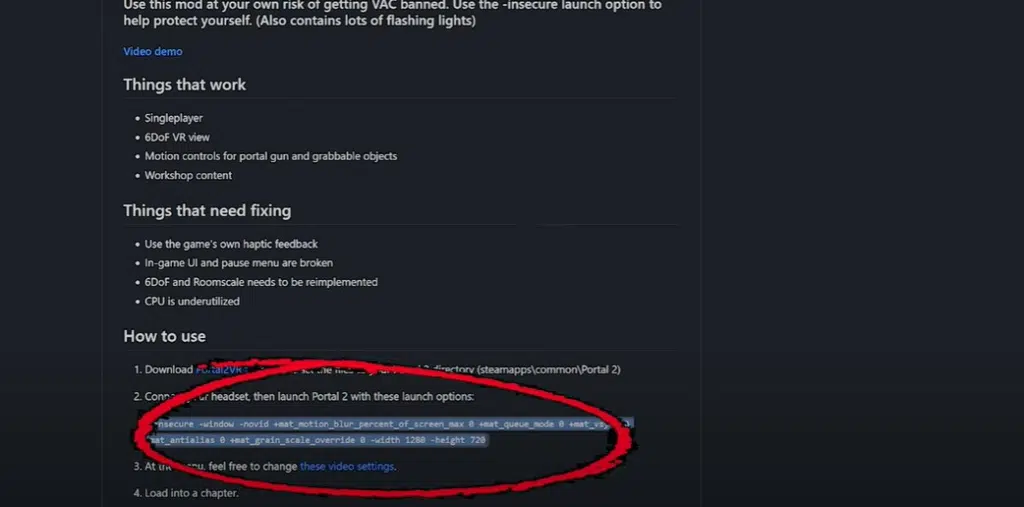Click the '6DoF VR view' bullet text
Screen dimensions: 1024x507
(x=177, y=137)
